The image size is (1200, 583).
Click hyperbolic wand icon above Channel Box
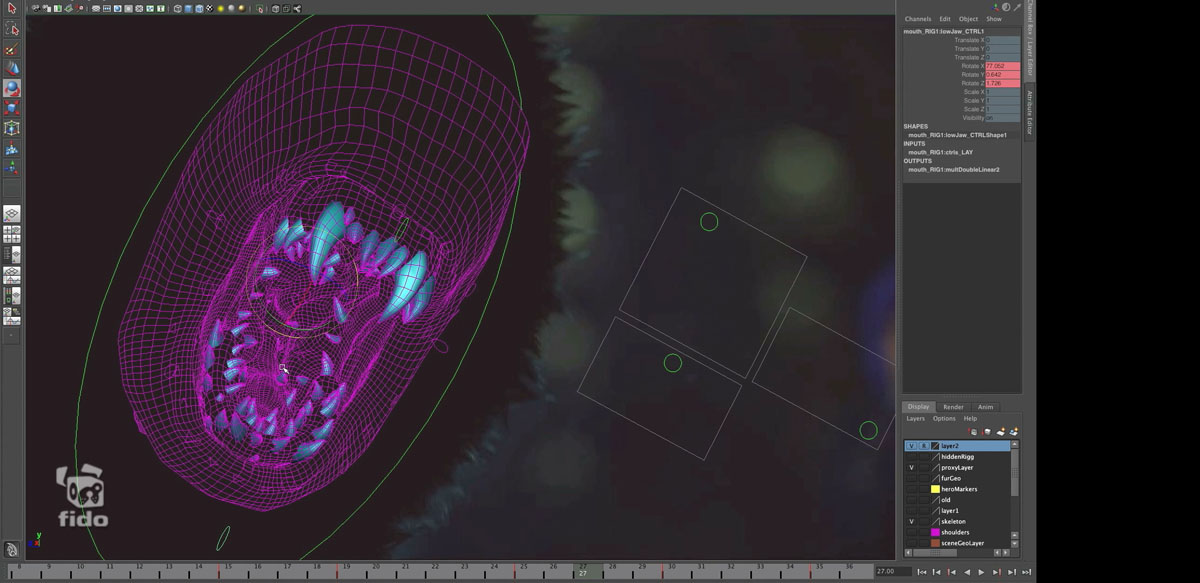pyautogui.click(x=1018, y=6)
